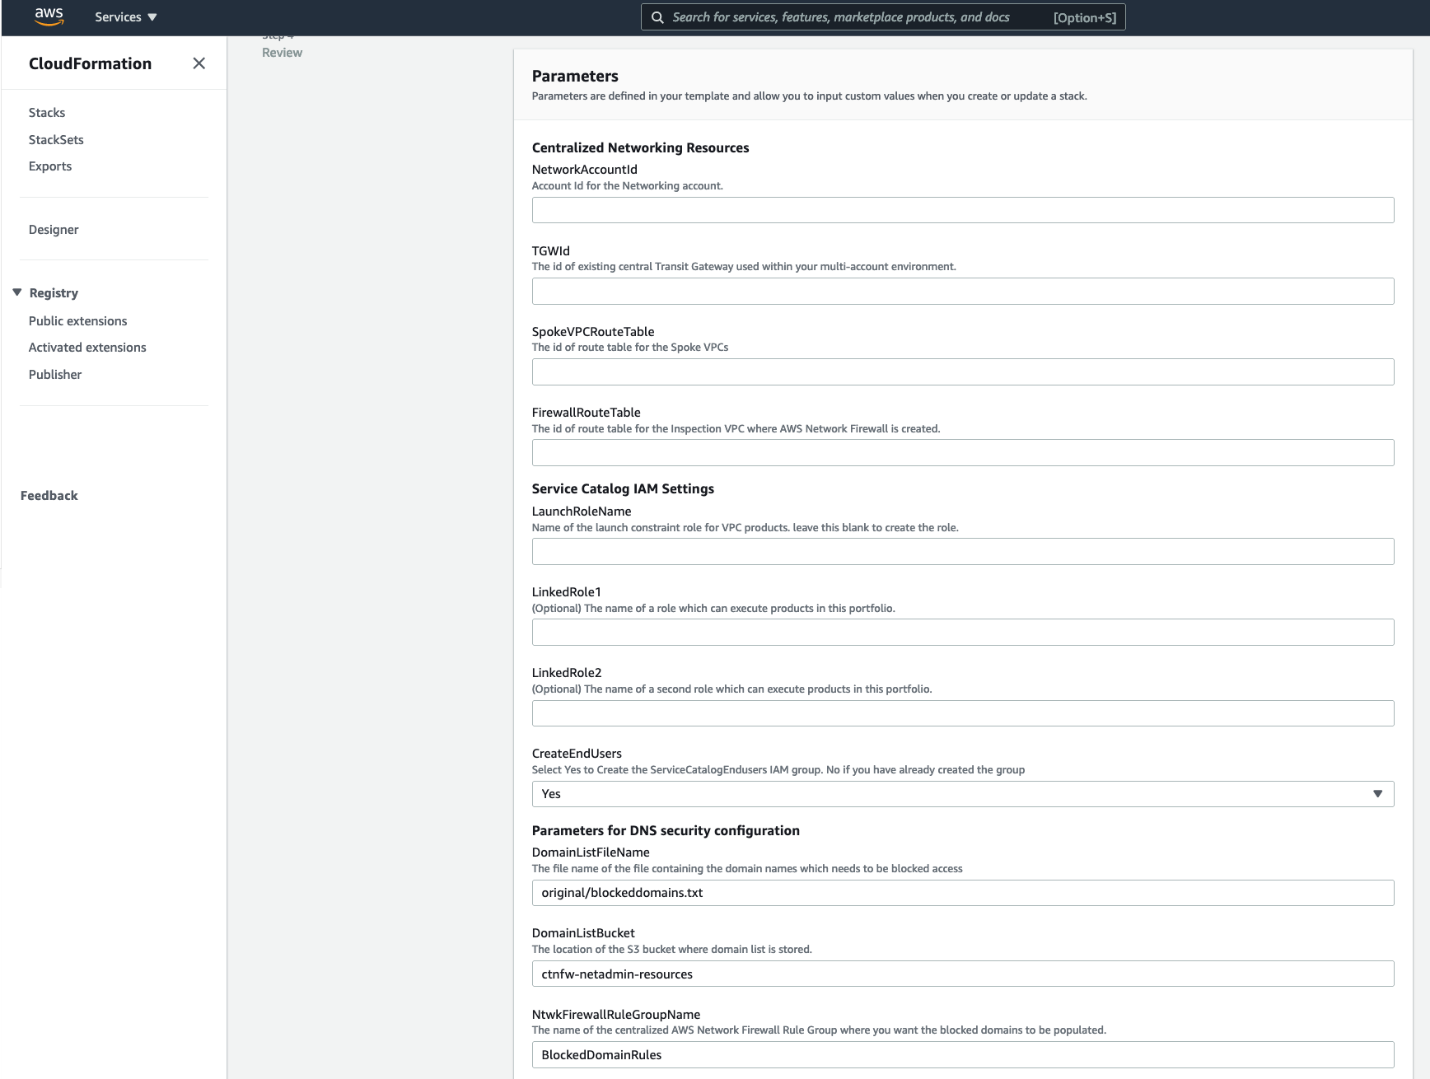Image resolution: width=1430 pixels, height=1079 pixels.
Task: Navigate to StackSets
Action: tap(54, 139)
